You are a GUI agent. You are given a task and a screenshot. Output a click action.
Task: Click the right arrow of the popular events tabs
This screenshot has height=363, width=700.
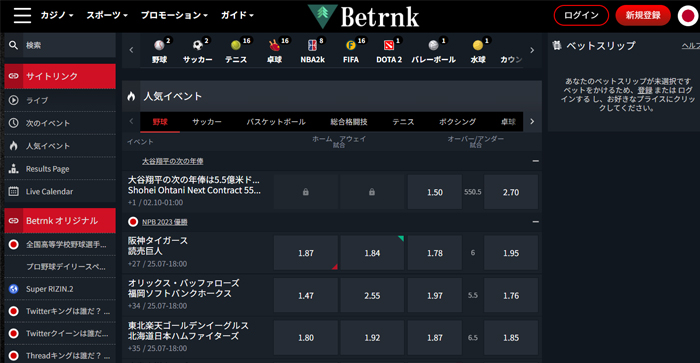click(532, 121)
